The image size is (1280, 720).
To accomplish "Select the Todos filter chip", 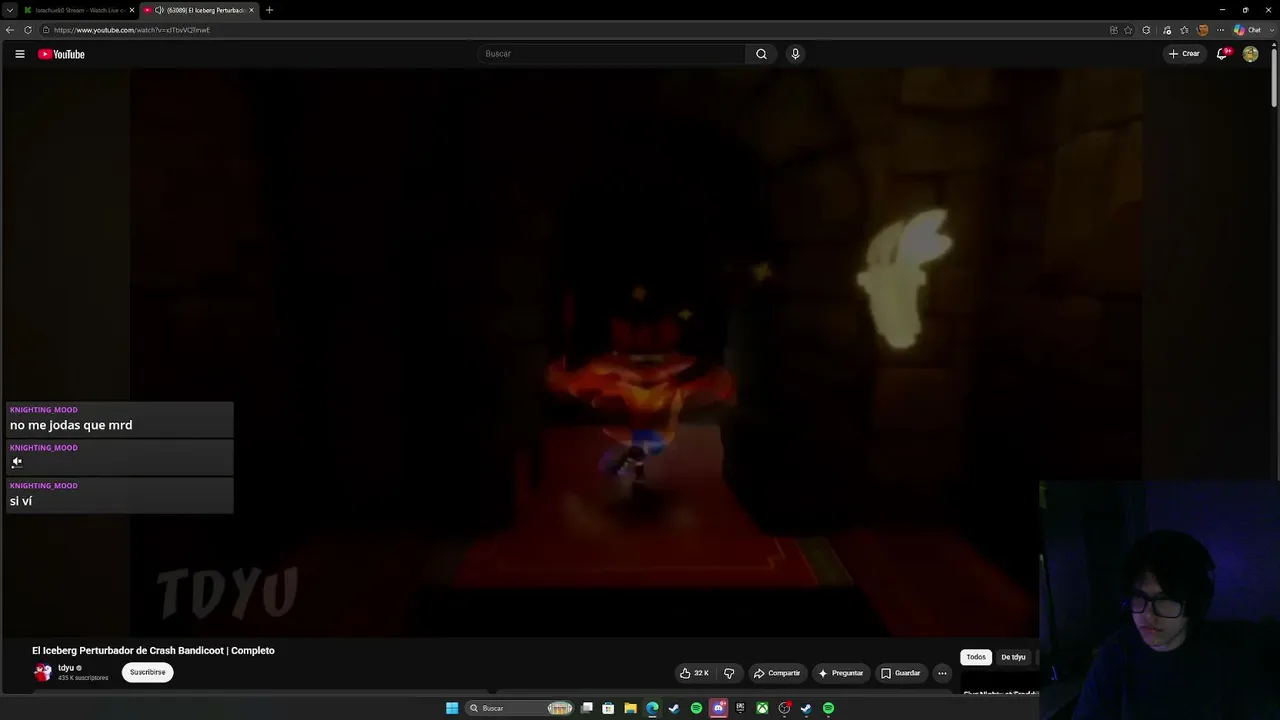I will tap(976, 657).
